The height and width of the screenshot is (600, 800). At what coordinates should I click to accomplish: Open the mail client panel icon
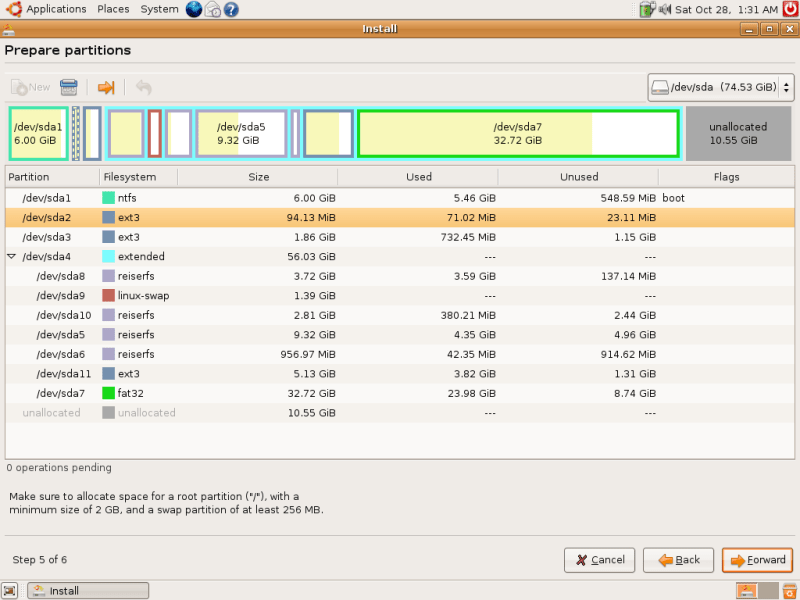tap(213, 9)
